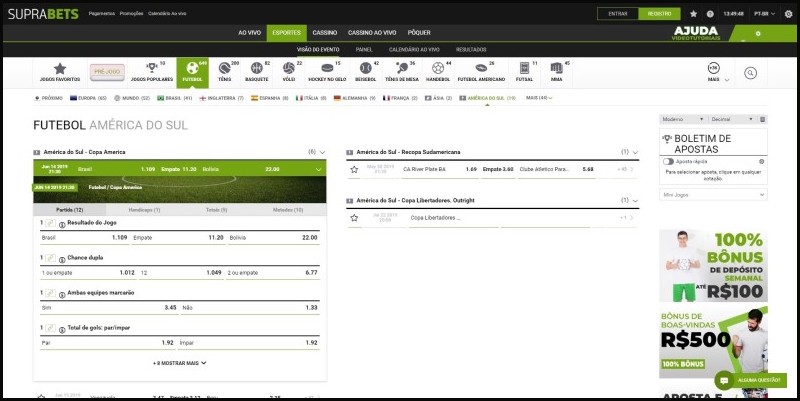The image size is (800, 401).
Task: Switch to Metades (10) market tab
Action: pos(288,210)
